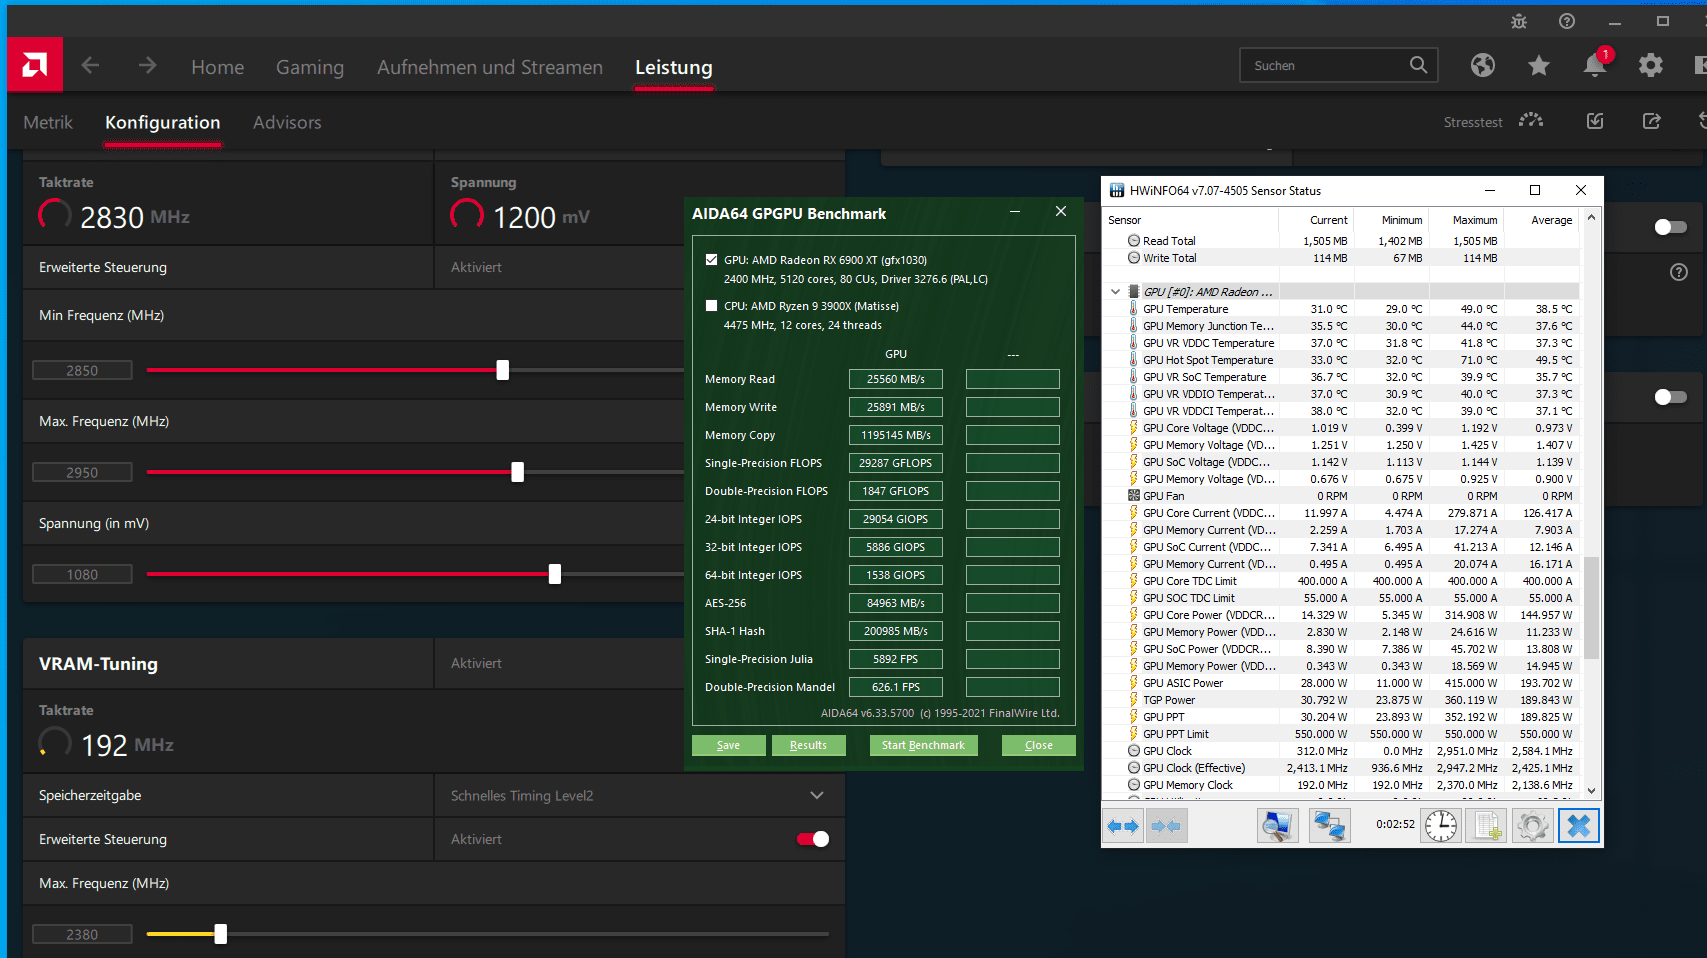The image size is (1707, 958).
Task: Click Start Benchmark button
Action: coord(923,745)
